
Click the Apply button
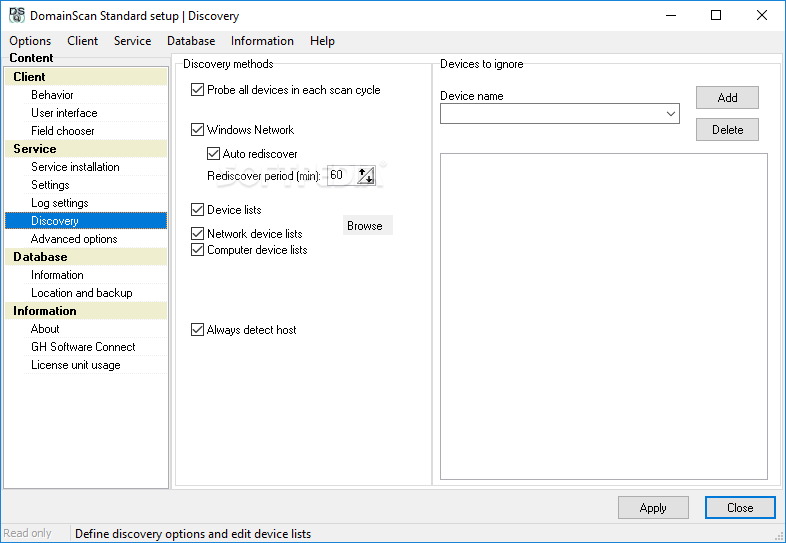653,508
